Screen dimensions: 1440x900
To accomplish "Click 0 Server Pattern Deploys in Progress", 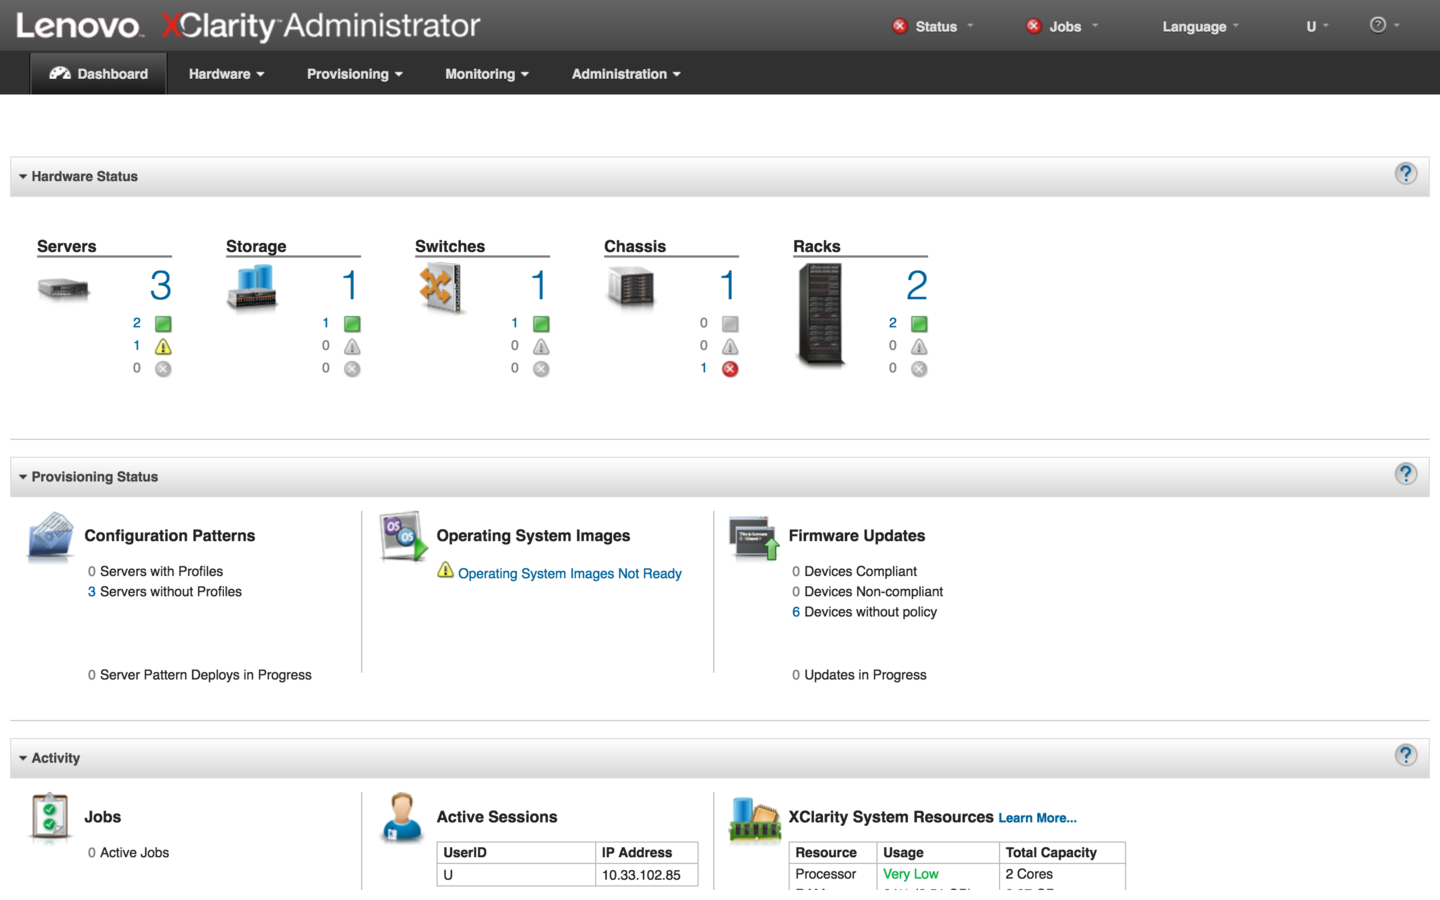I will click(200, 675).
